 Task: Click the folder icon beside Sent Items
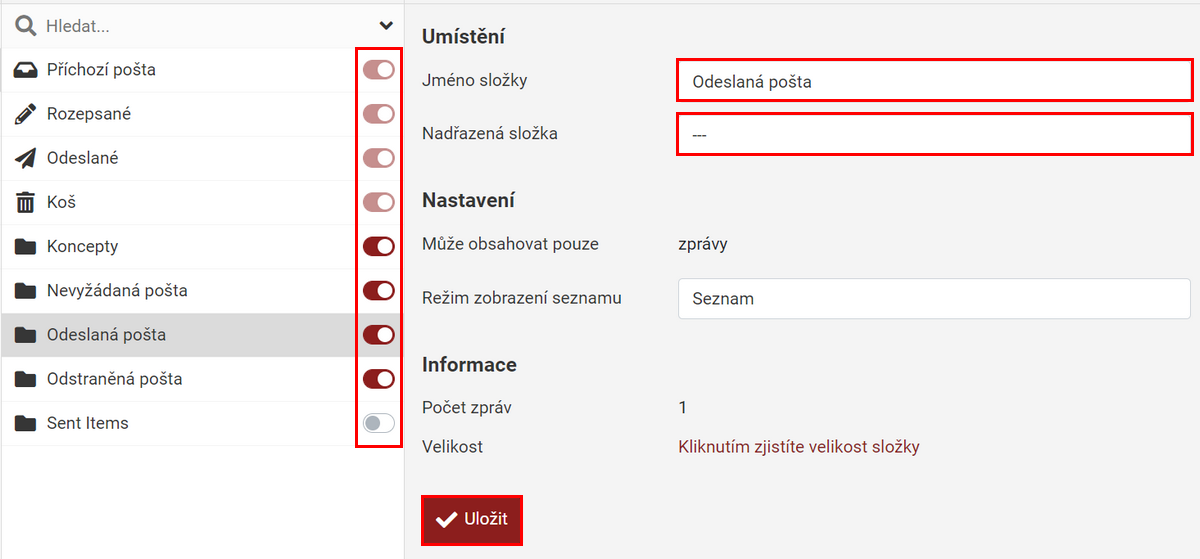pos(26,423)
